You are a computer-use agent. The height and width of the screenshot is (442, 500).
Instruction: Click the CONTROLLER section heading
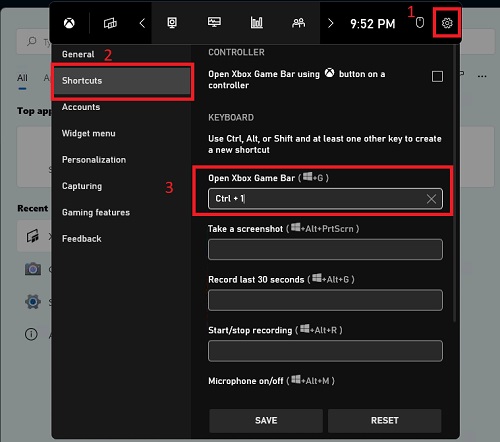point(236,52)
